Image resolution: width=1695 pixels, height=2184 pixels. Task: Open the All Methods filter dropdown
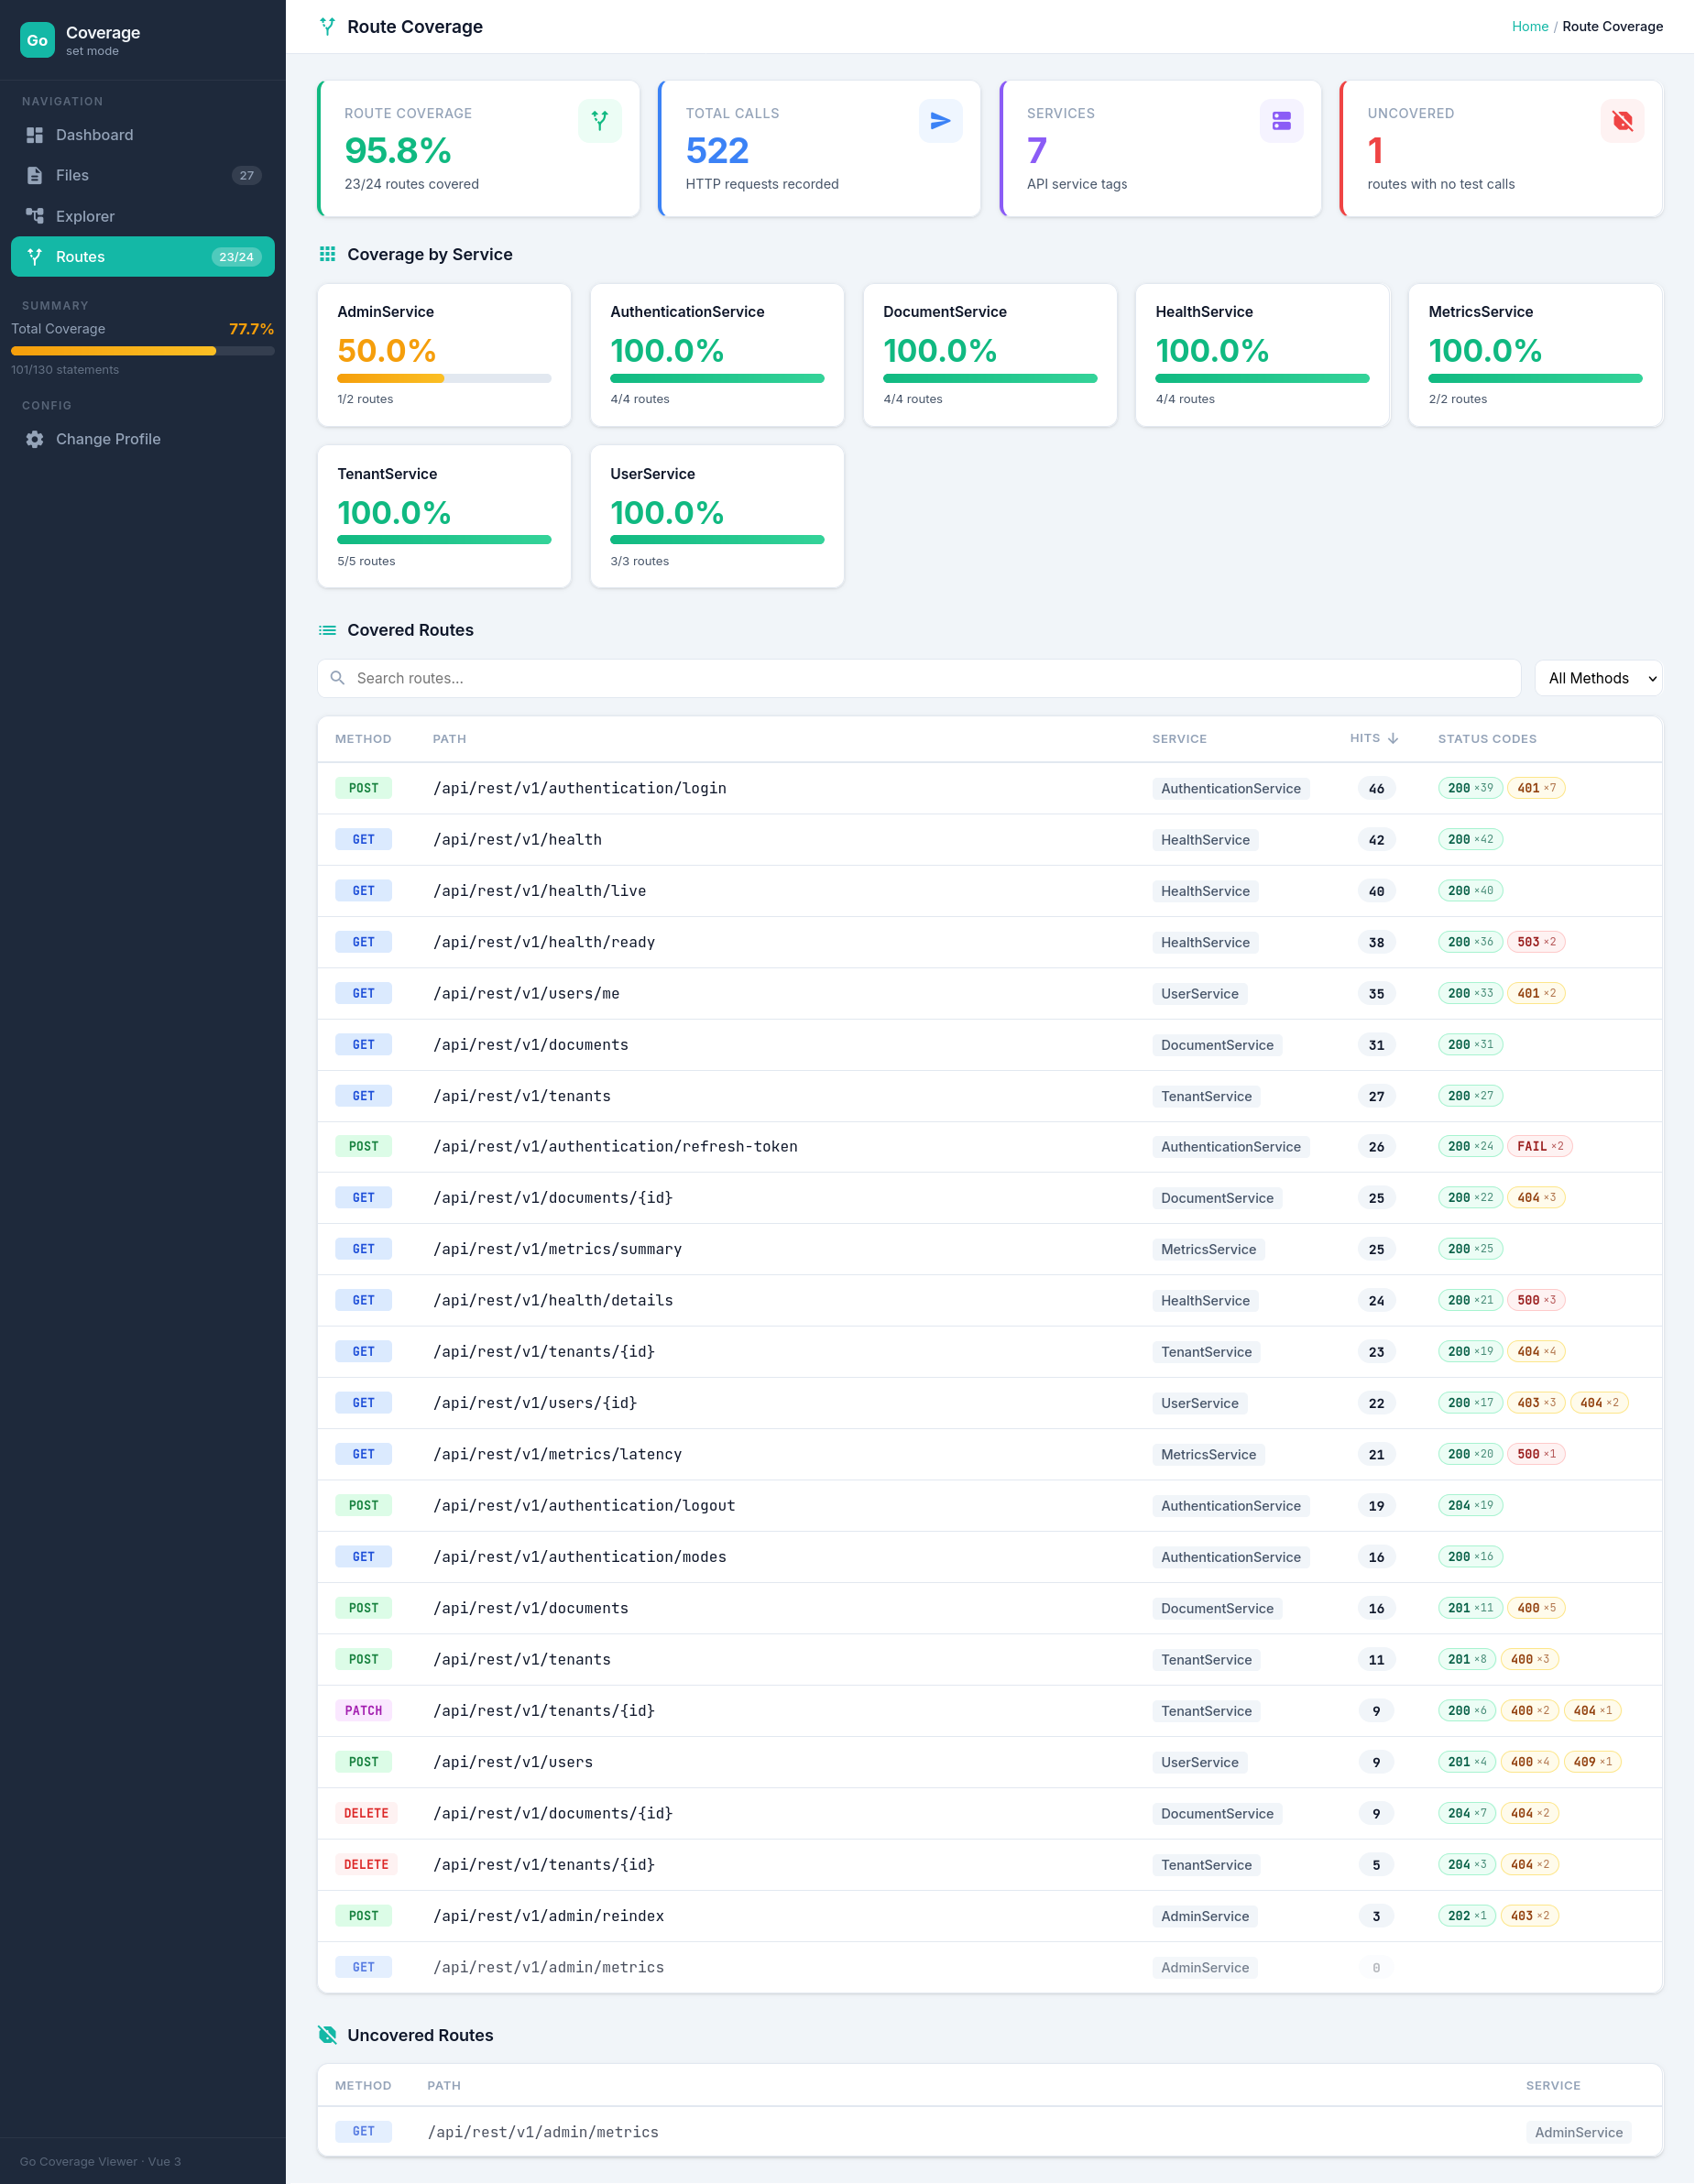(1597, 678)
